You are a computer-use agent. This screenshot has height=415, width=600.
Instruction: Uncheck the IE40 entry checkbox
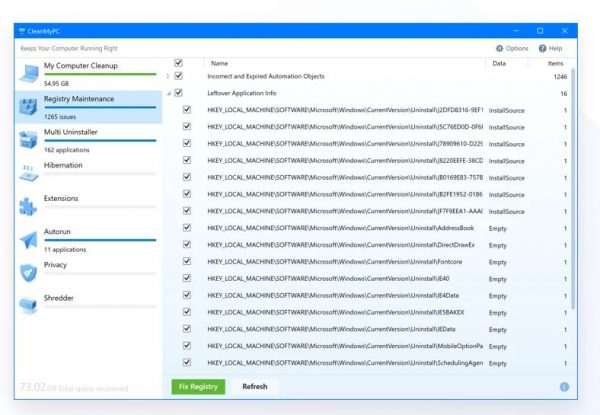[x=187, y=278]
